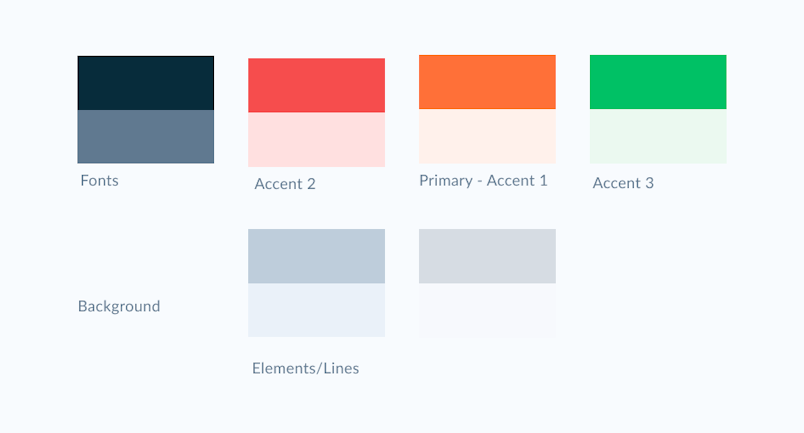Pick the pale blue Elements/Lines tint
The width and height of the screenshot is (804, 433).
[x=316, y=310]
